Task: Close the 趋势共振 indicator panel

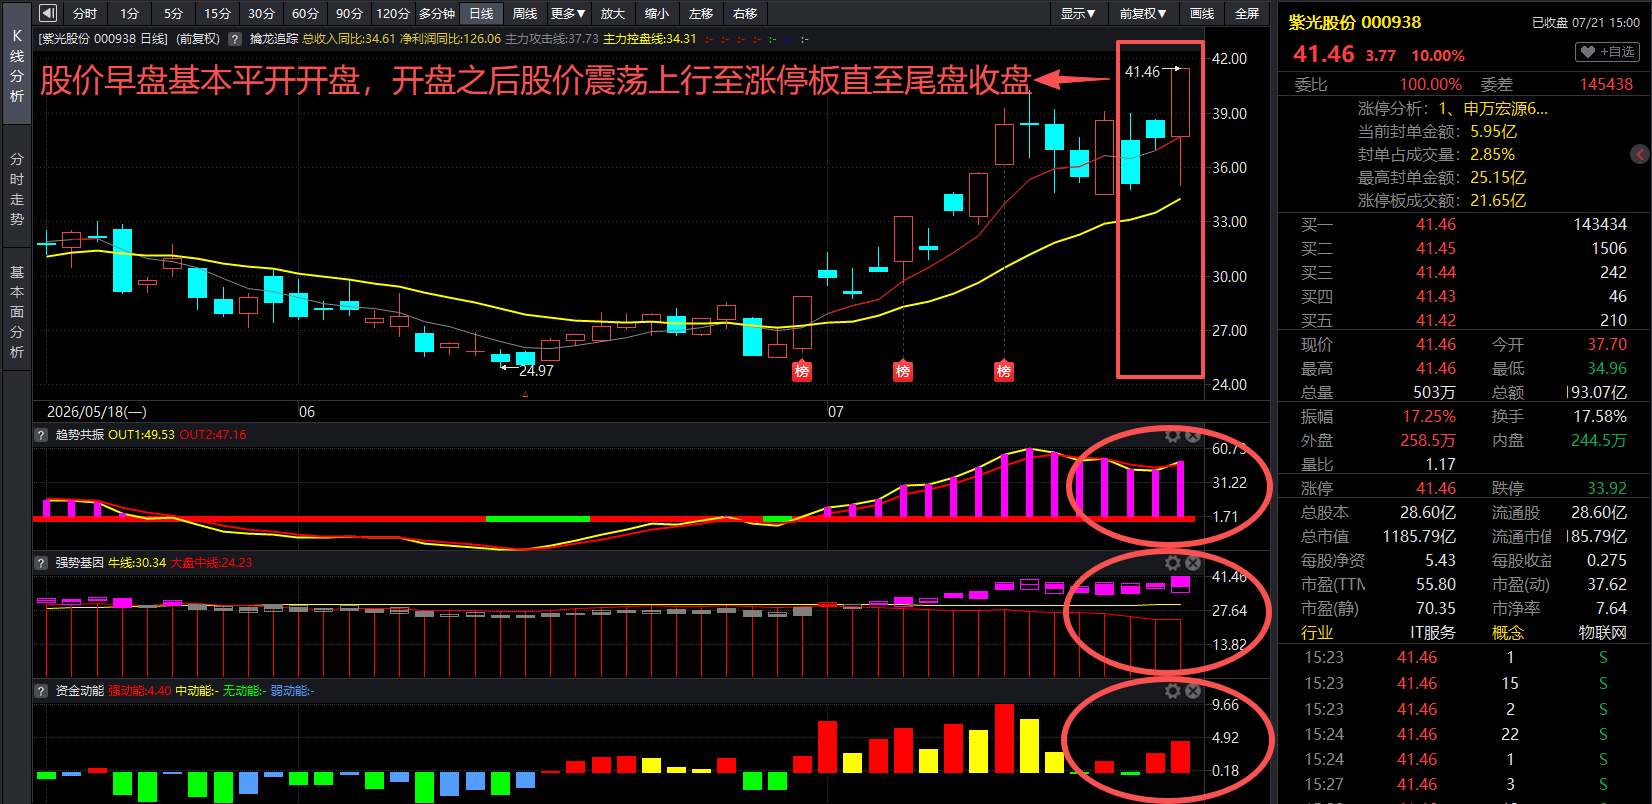Action: point(1193,435)
